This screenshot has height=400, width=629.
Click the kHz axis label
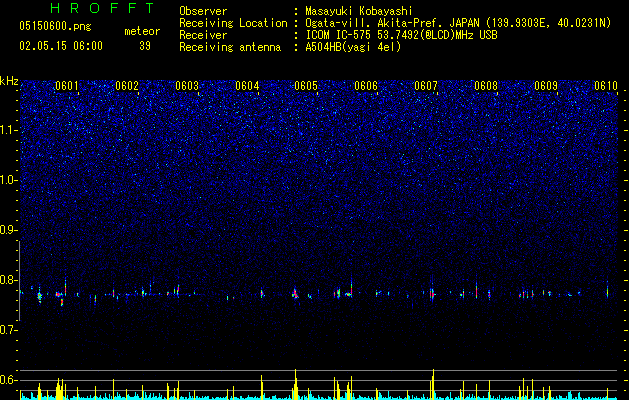[9, 81]
